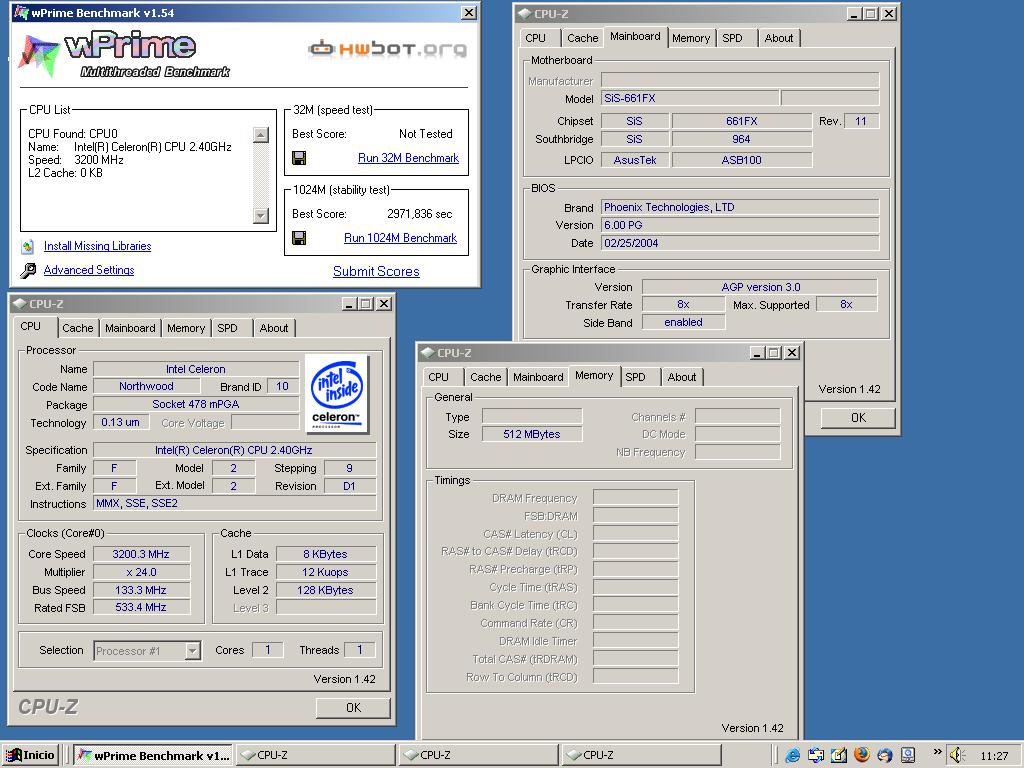Screen dimensions: 1024x768
Task: Open Outlook Express from quick launch
Action: (816, 756)
